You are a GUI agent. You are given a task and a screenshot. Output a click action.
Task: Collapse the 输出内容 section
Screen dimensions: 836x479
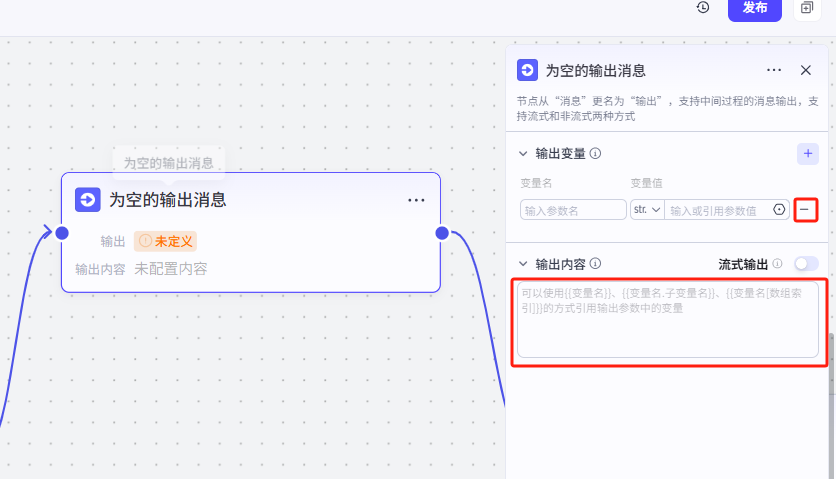[522, 264]
